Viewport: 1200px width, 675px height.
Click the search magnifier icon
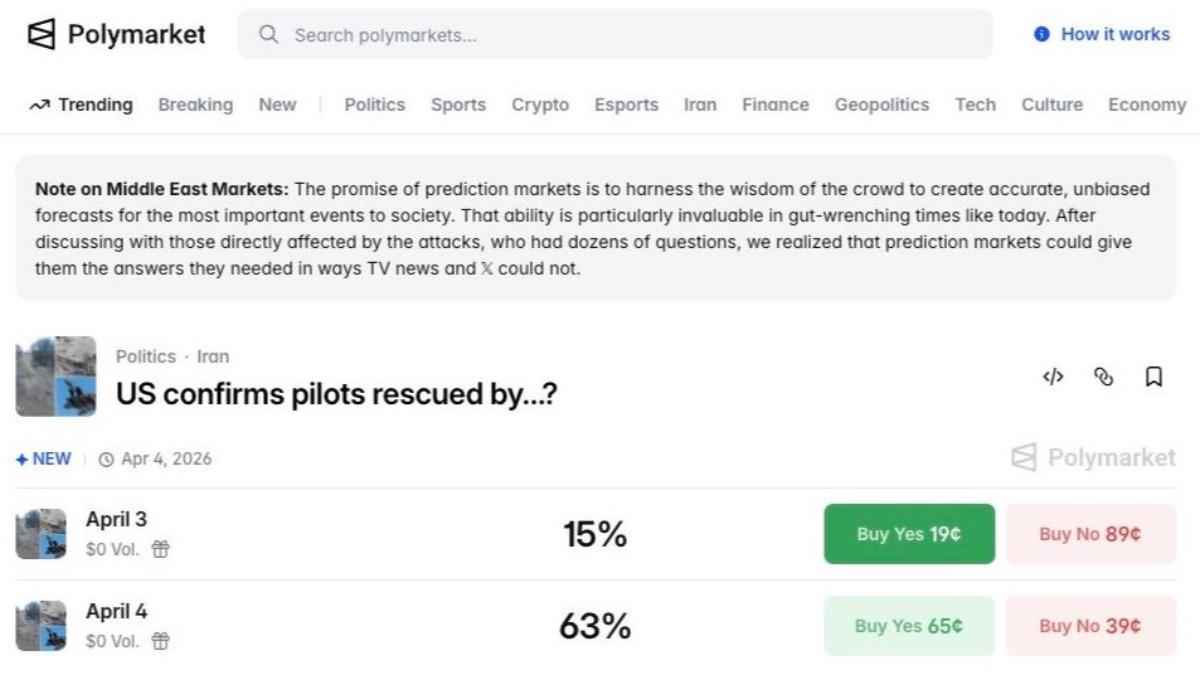[x=268, y=34]
